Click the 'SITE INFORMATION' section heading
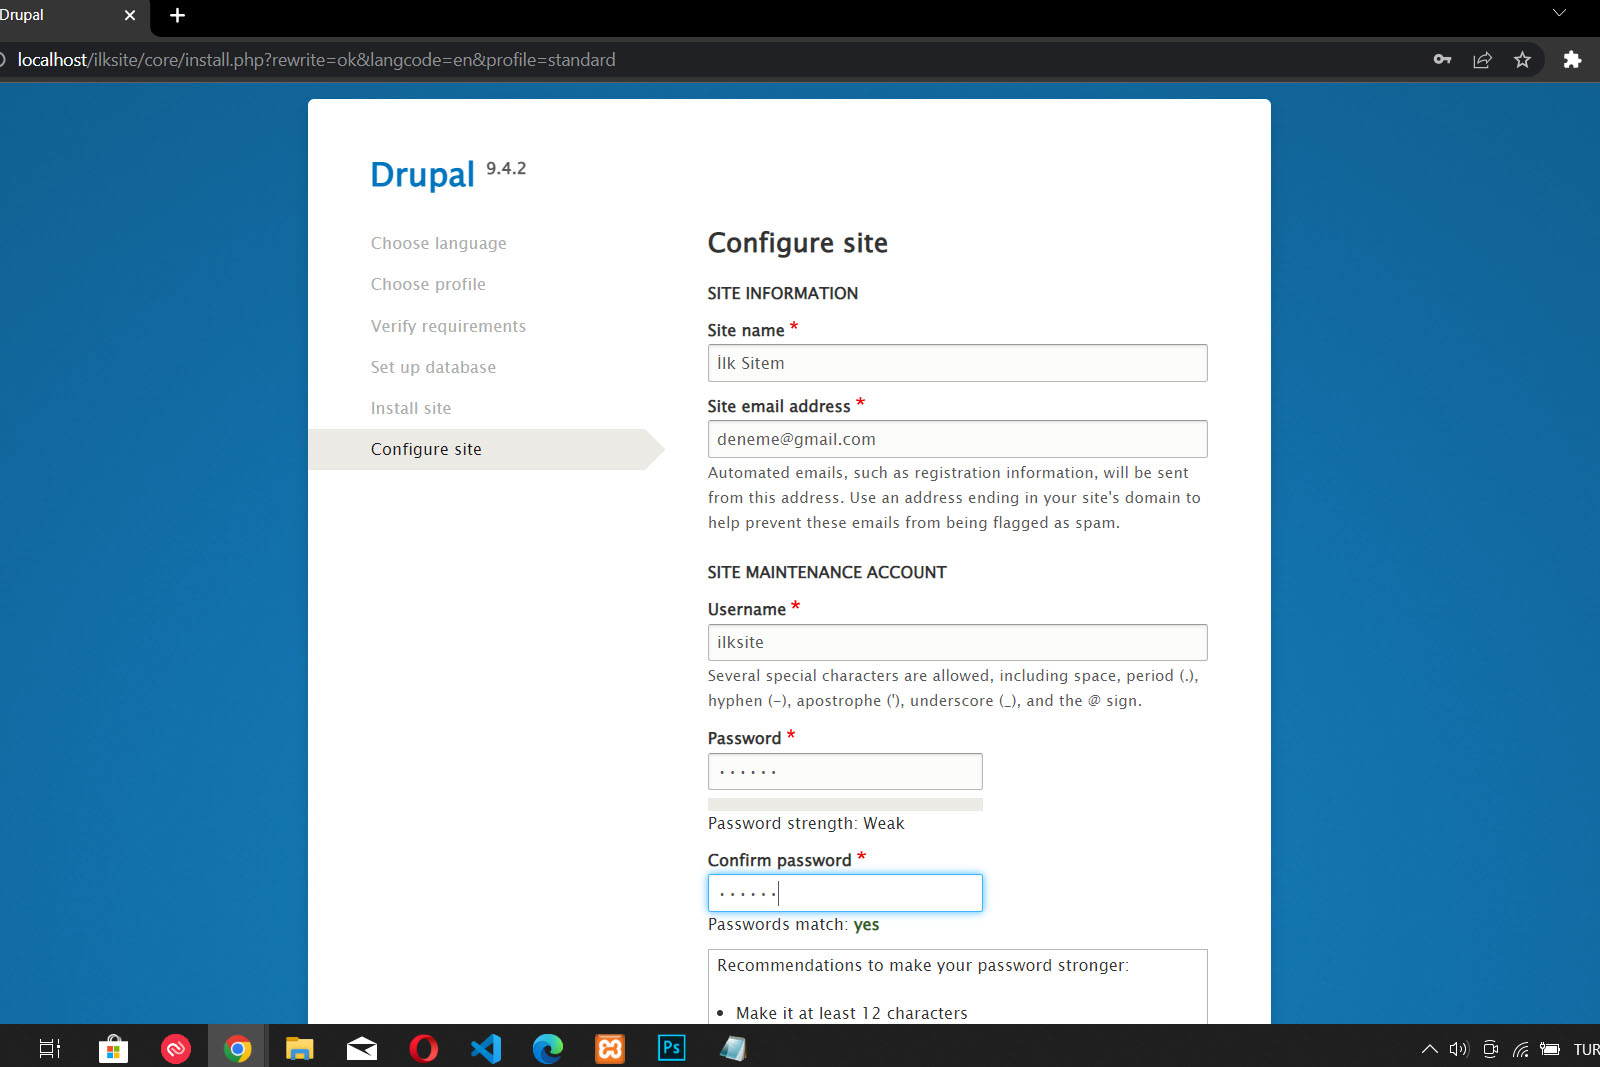1600x1067 pixels. pyautogui.click(x=783, y=293)
